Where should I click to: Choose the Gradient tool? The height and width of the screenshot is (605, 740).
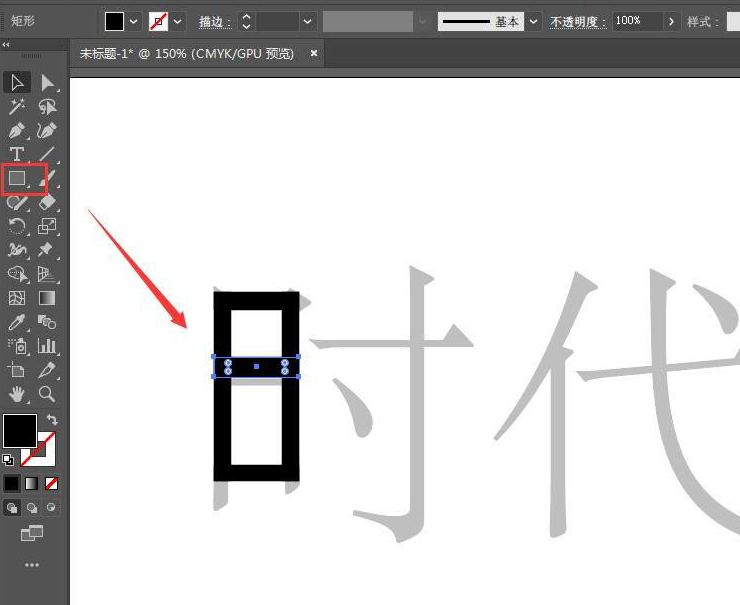tap(47, 298)
